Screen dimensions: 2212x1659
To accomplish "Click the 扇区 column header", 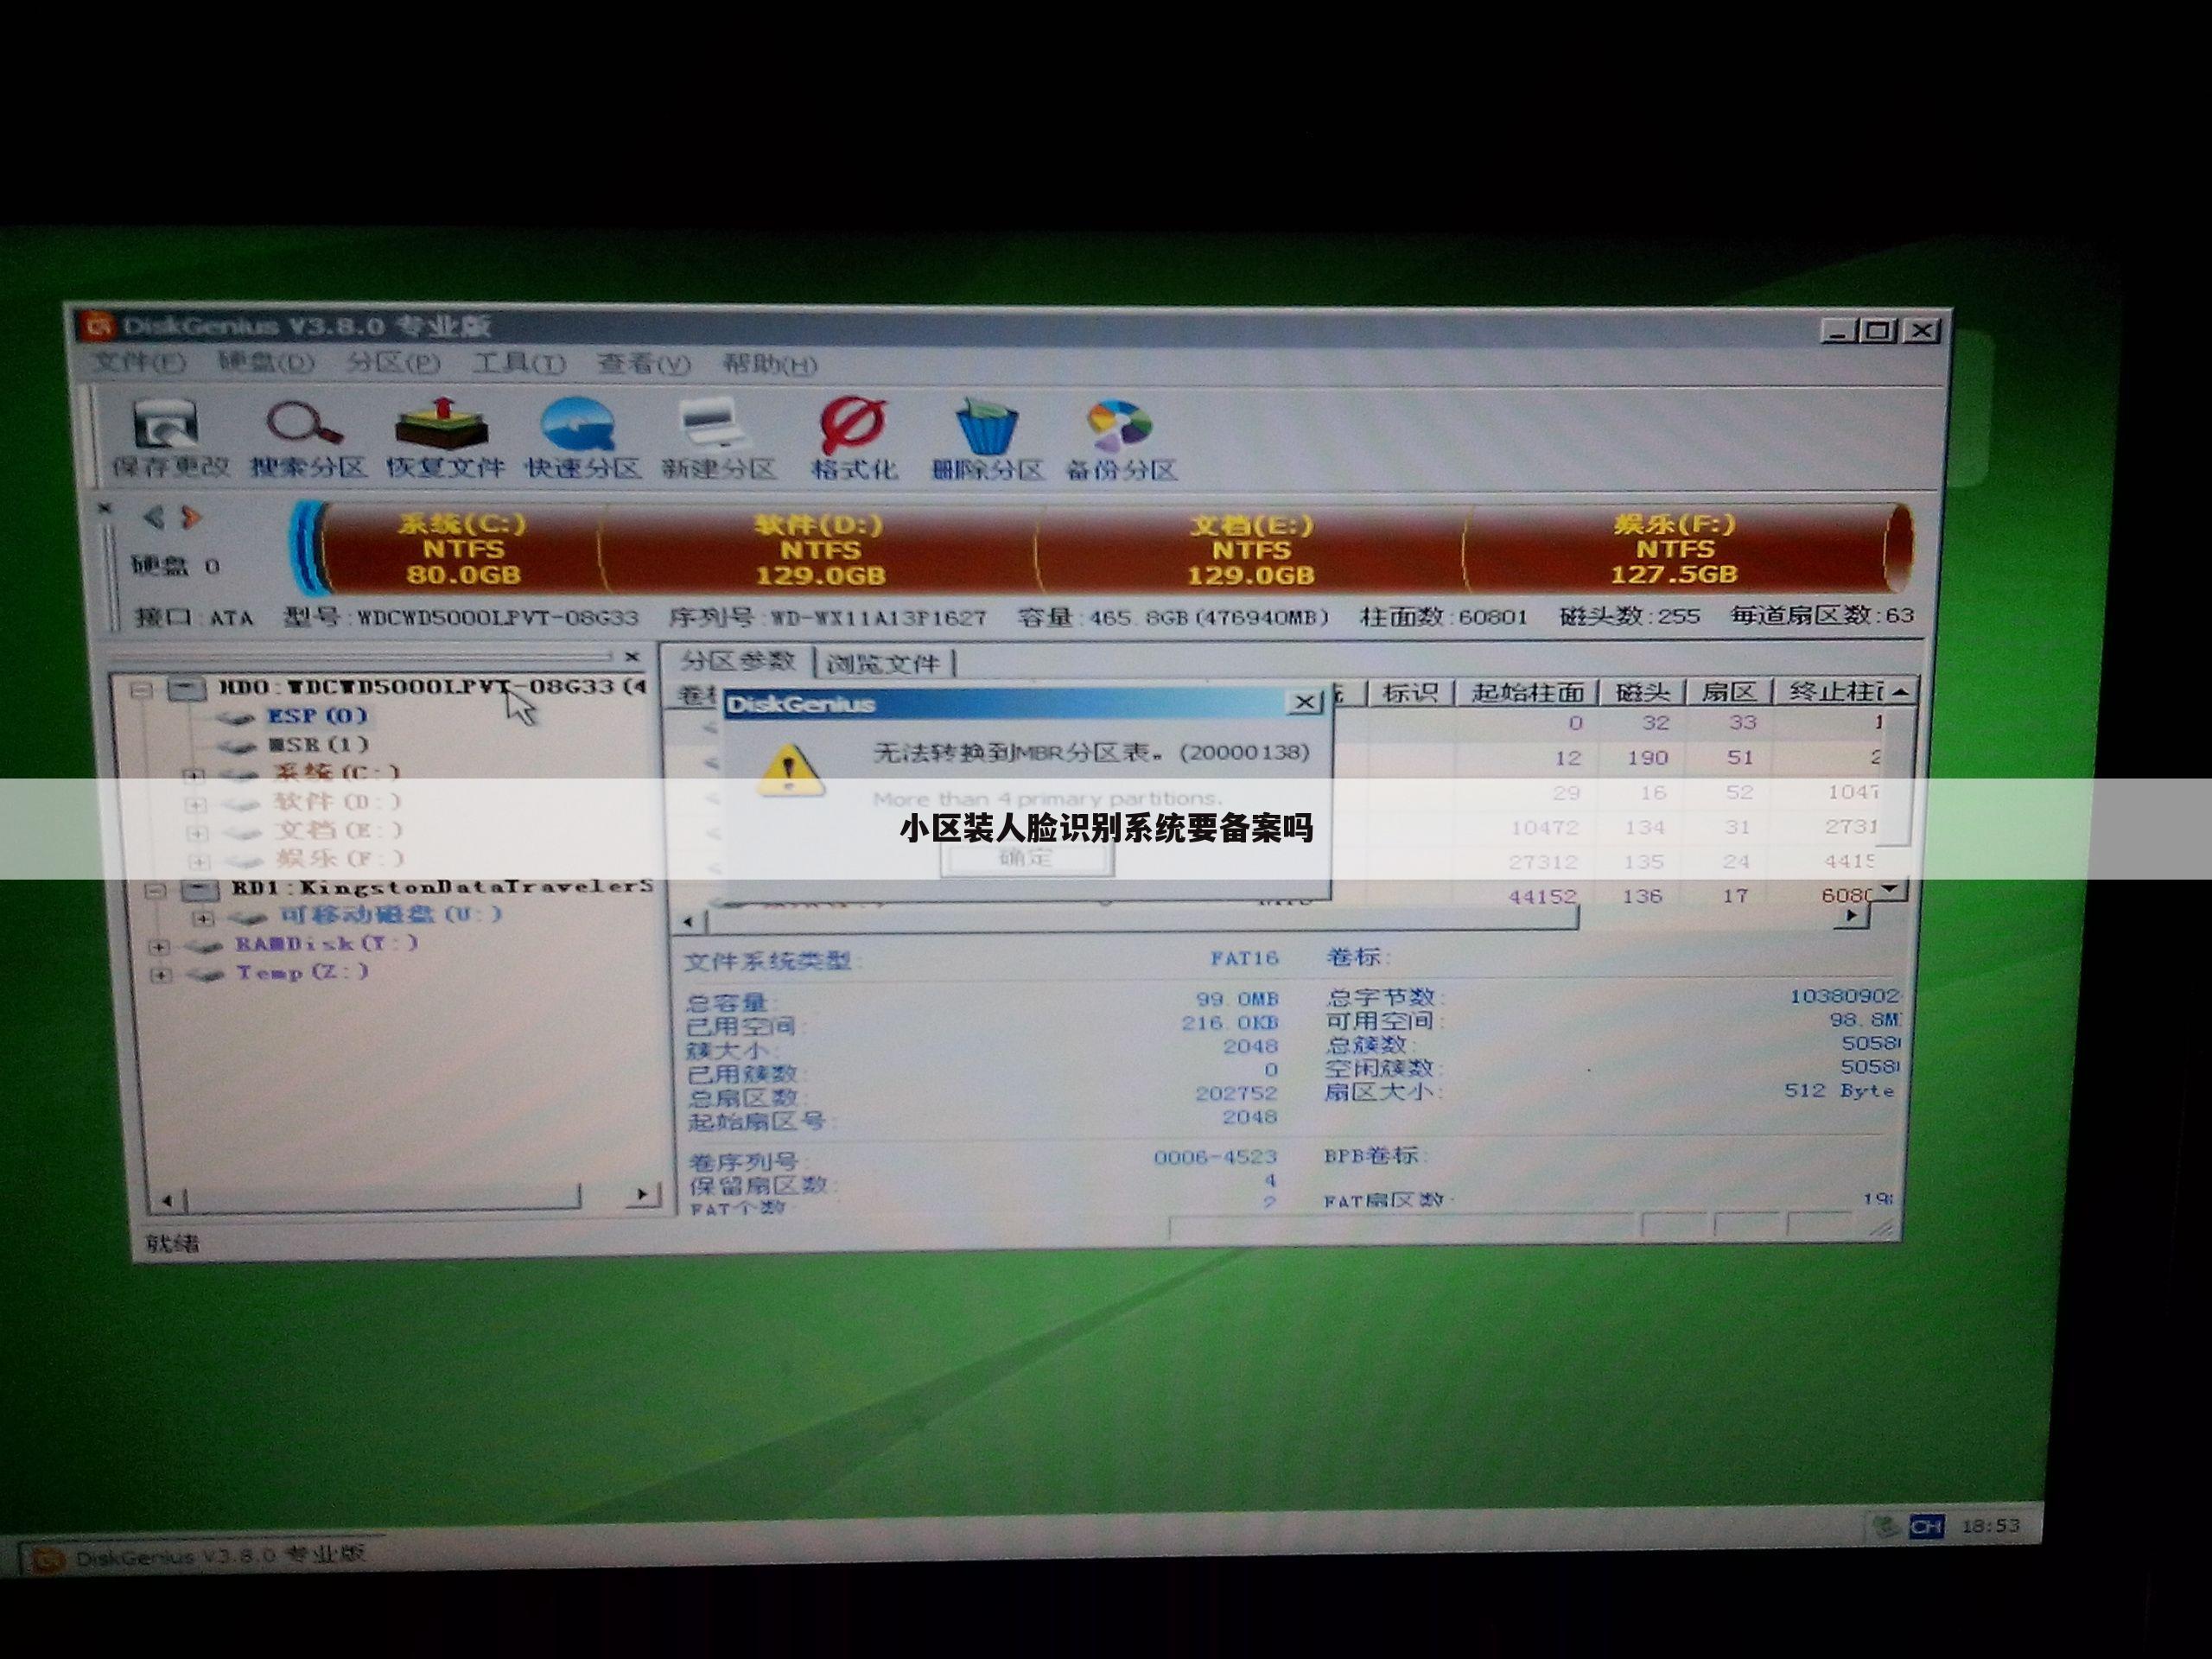I will point(1729,692).
